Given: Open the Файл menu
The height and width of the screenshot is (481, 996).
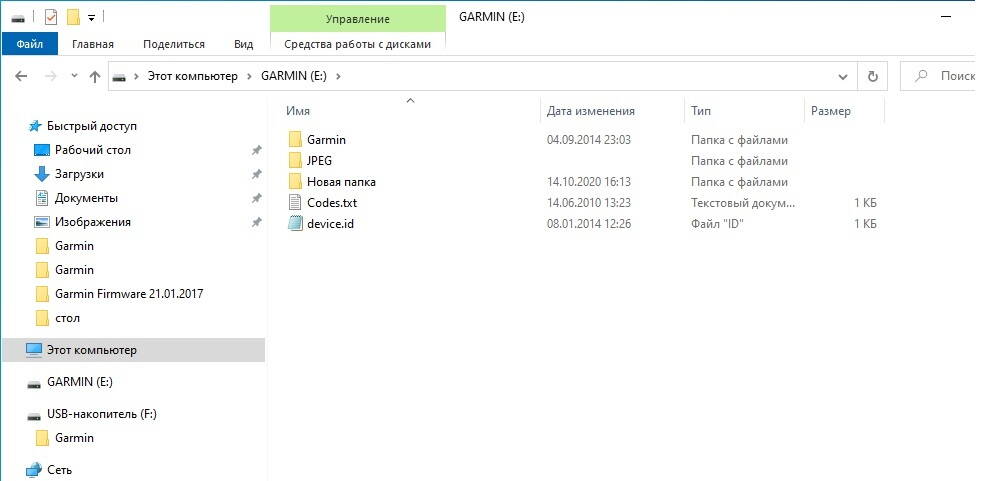Looking at the screenshot, I should pyautogui.click(x=29, y=44).
